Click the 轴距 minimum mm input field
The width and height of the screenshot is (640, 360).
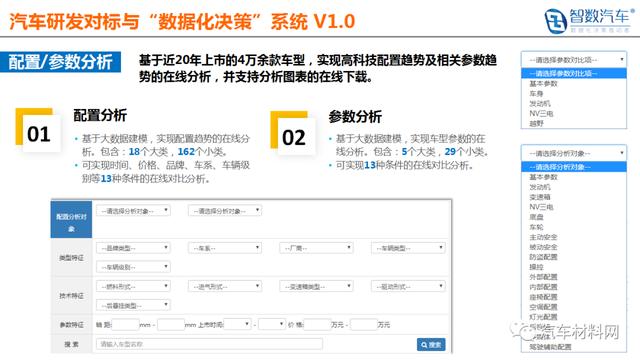tap(125, 324)
